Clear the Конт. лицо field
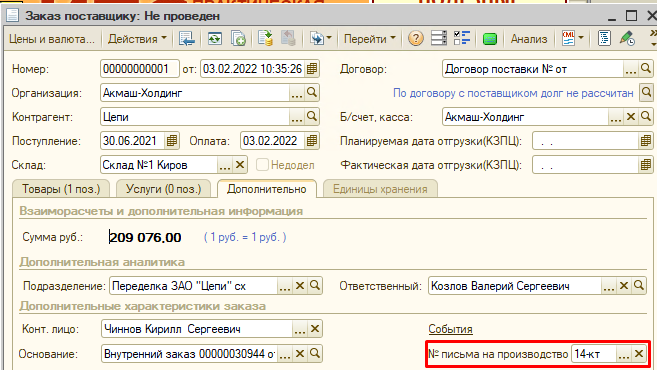 click(315, 329)
